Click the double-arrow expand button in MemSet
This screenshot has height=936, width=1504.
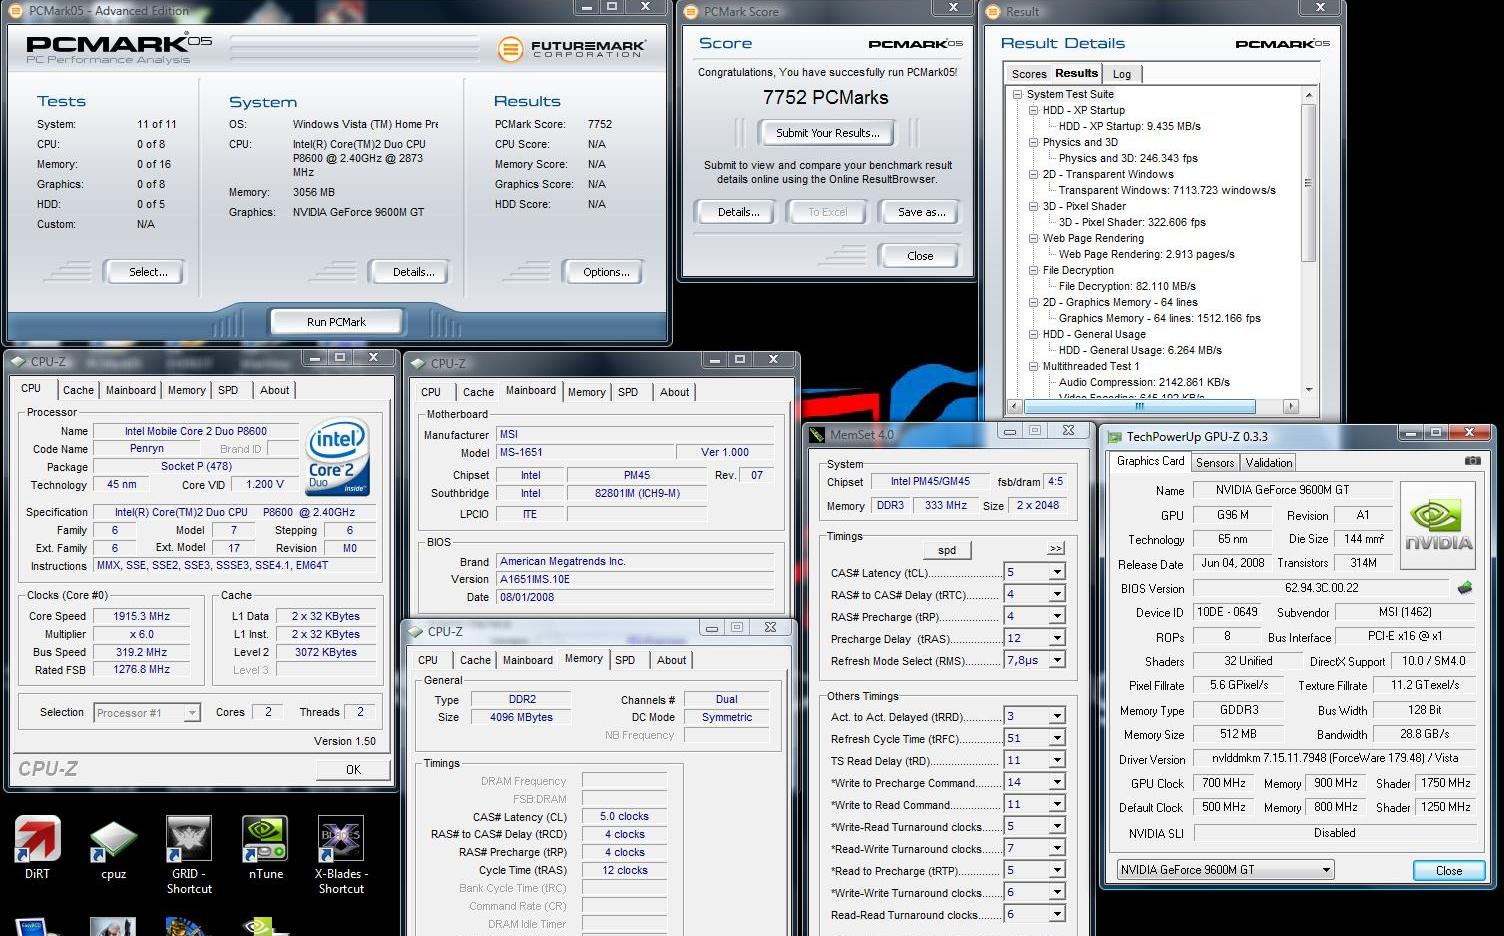tap(1056, 548)
